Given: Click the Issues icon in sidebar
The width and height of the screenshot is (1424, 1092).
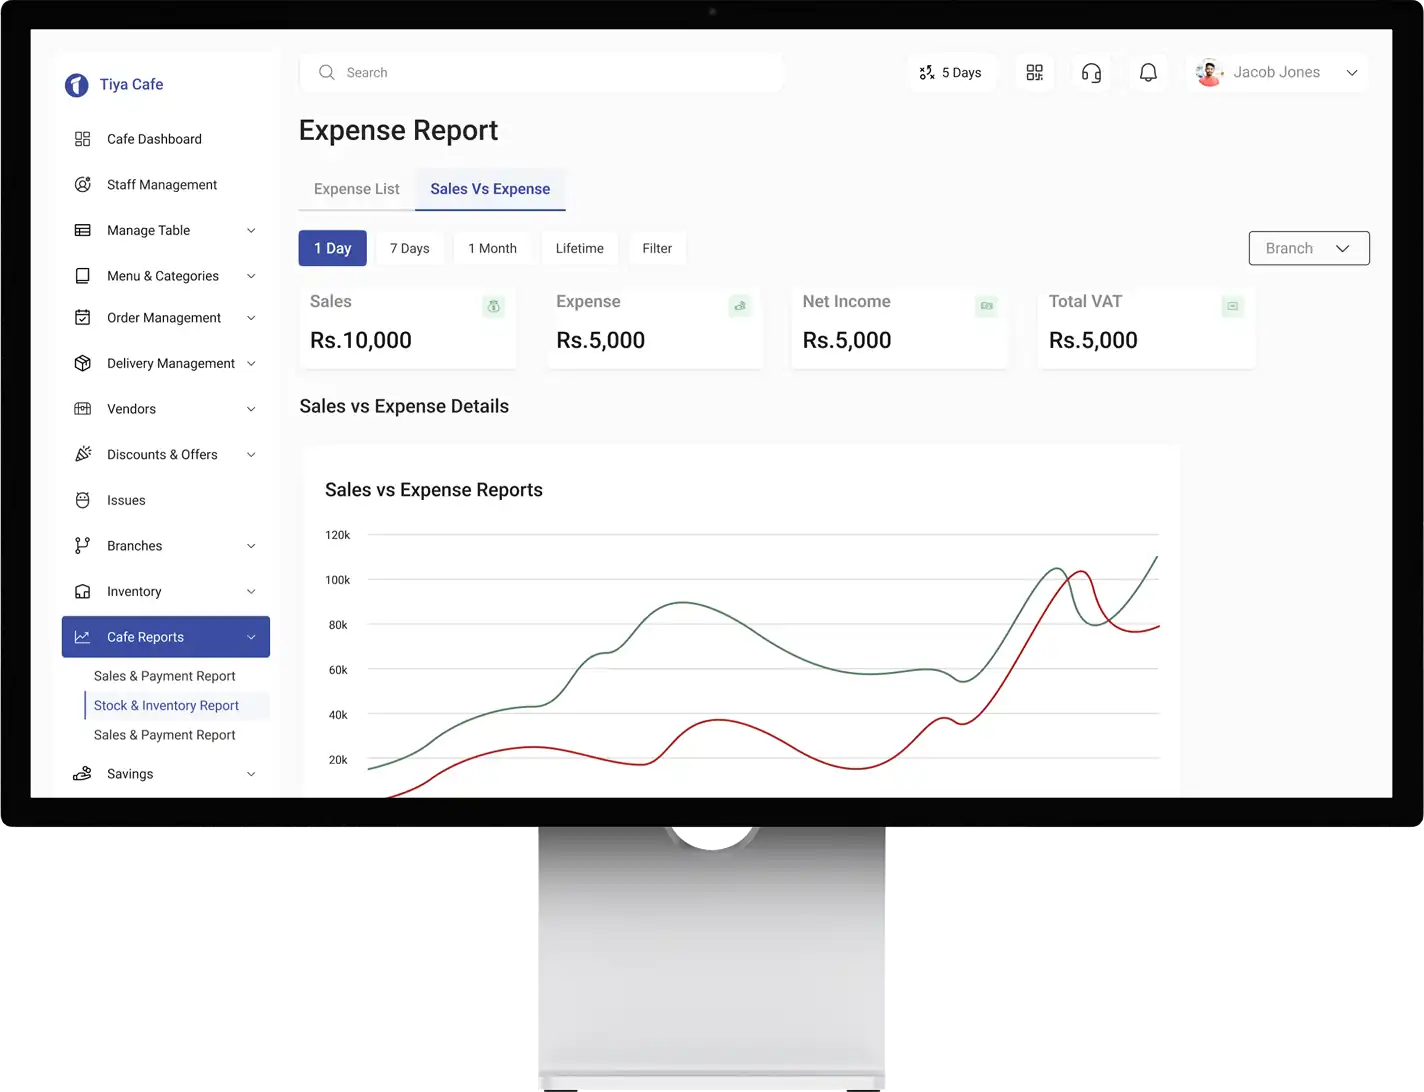Looking at the screenshot, I should (x=83, y=500).
